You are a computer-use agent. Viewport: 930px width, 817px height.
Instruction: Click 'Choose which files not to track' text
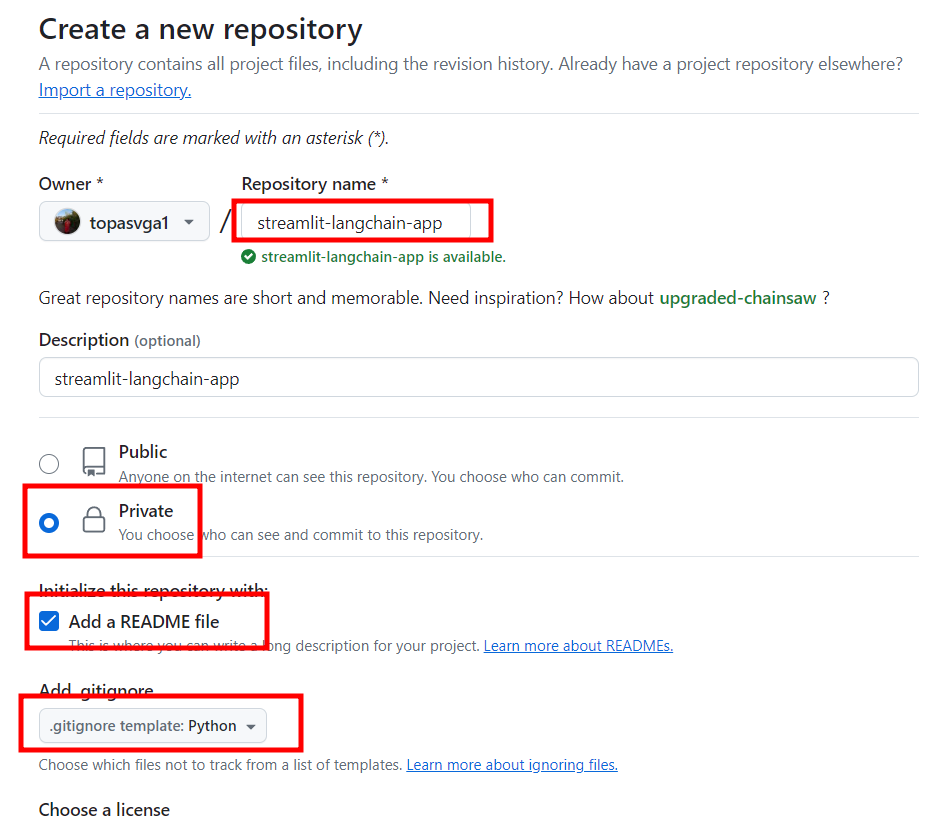(x=220, y=765)
